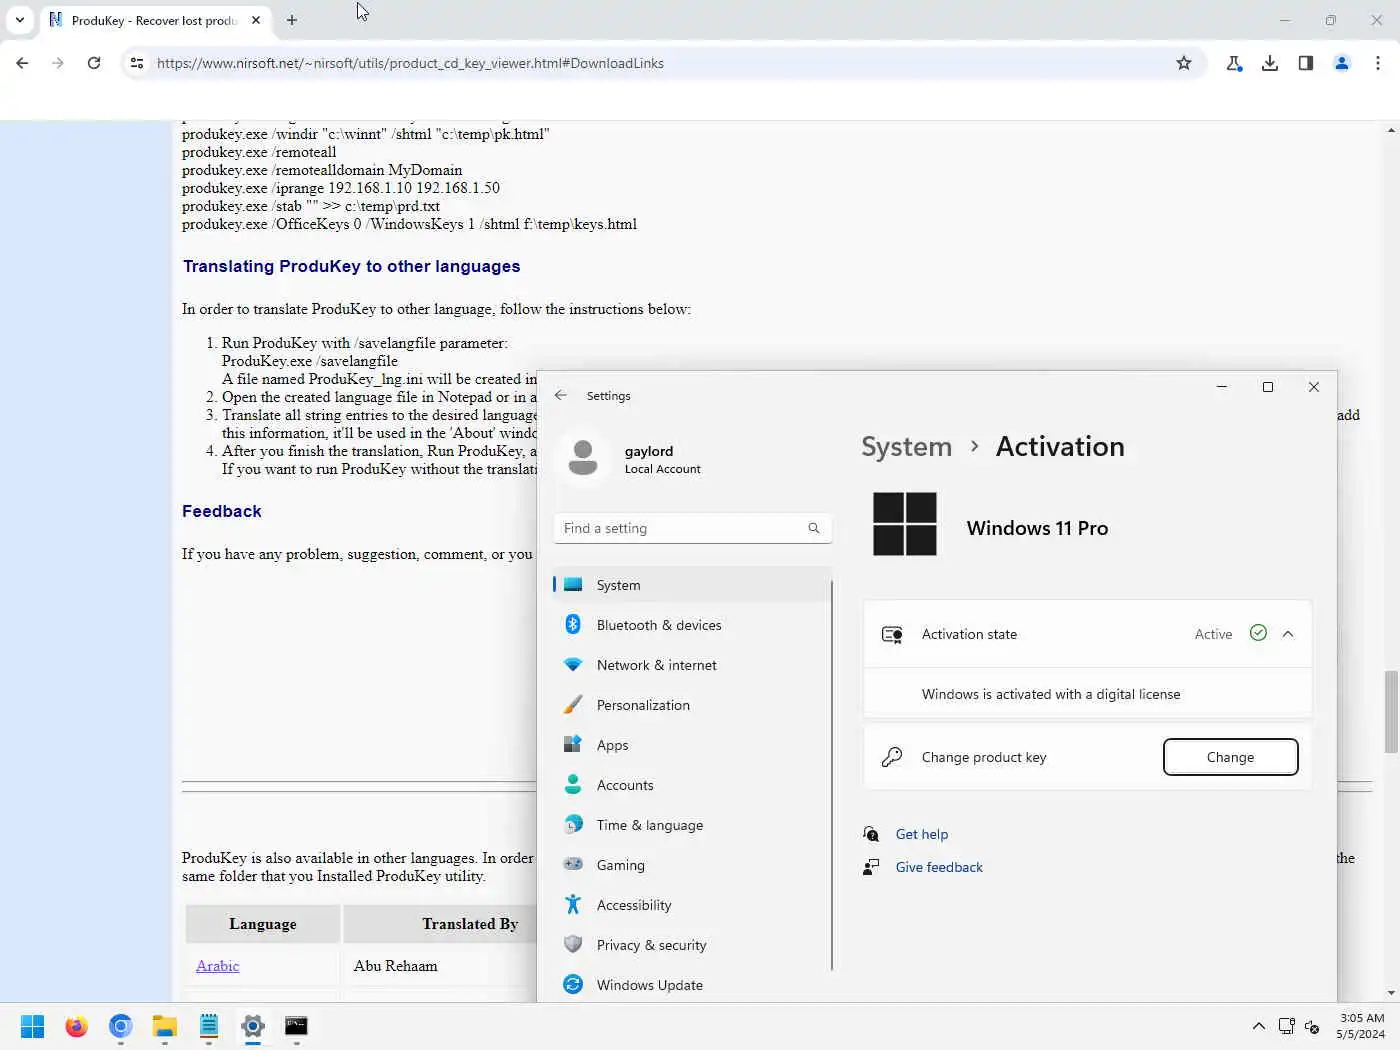Click the Active status label
This screenshot has width=1400, height=1050.
click(x=1213, y=634)
